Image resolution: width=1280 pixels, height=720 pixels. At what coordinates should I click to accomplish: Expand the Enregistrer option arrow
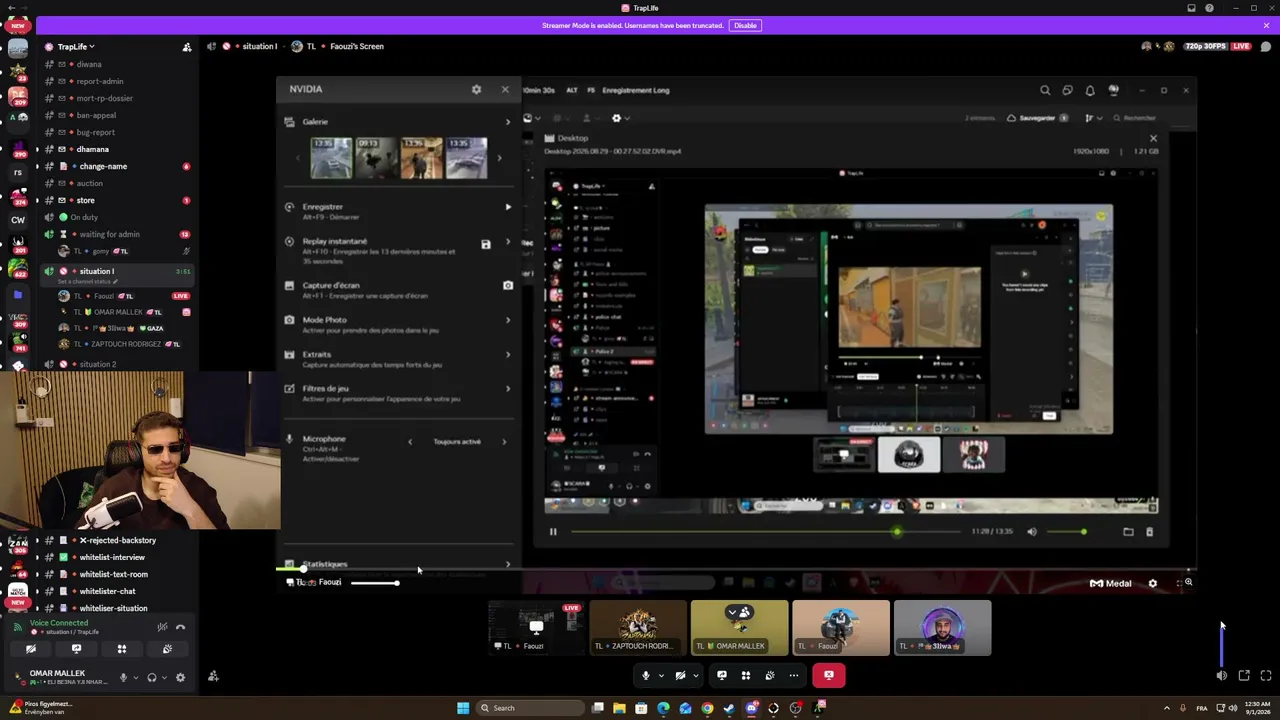tap(508, 207)
